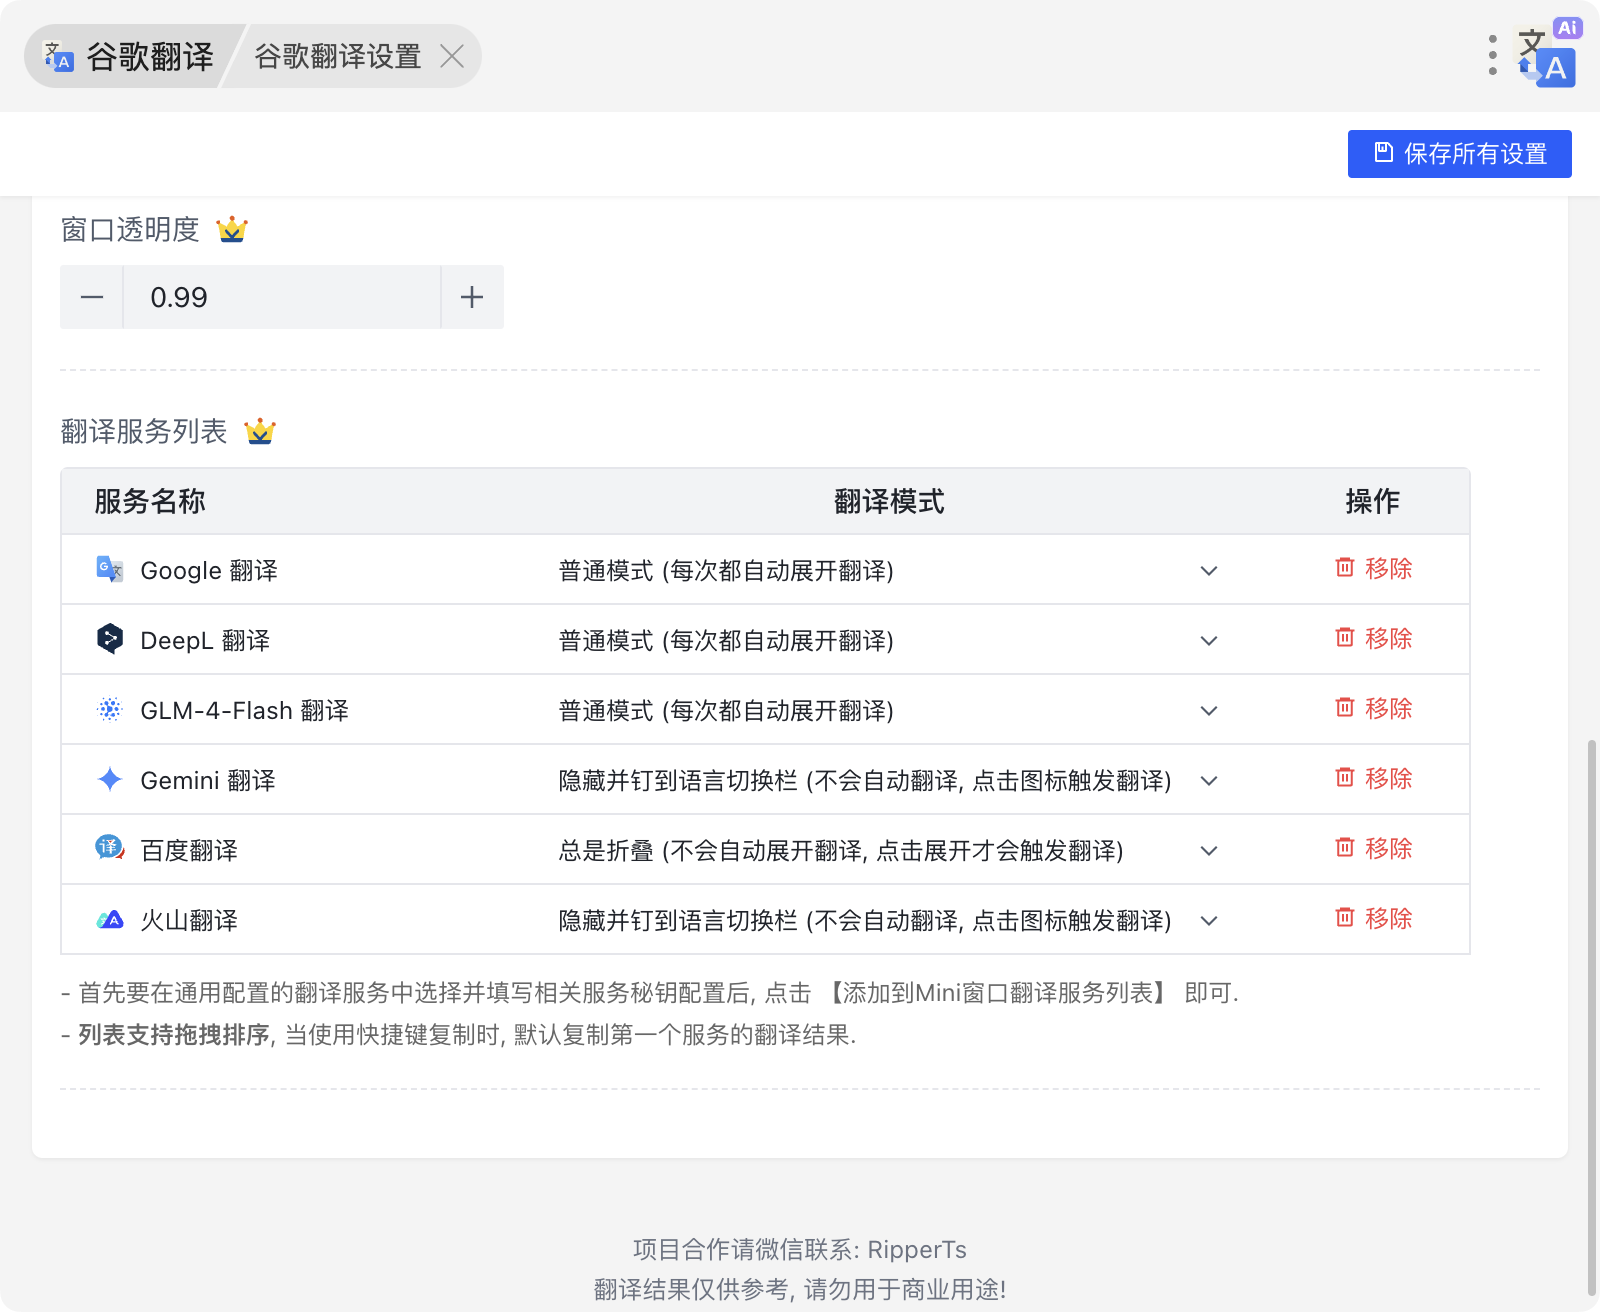Click the Google 翻译 service icon

(x=109, y=569)
